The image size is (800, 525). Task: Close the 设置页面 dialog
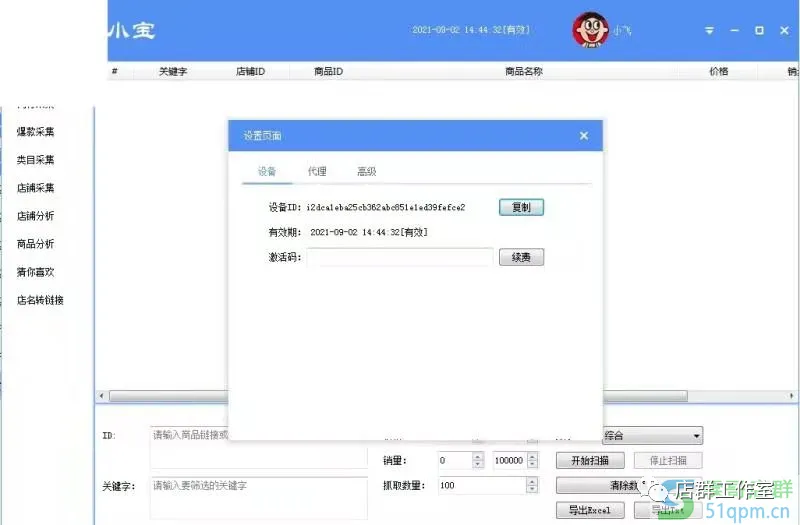pyautogui.click(x=584, y=136)
